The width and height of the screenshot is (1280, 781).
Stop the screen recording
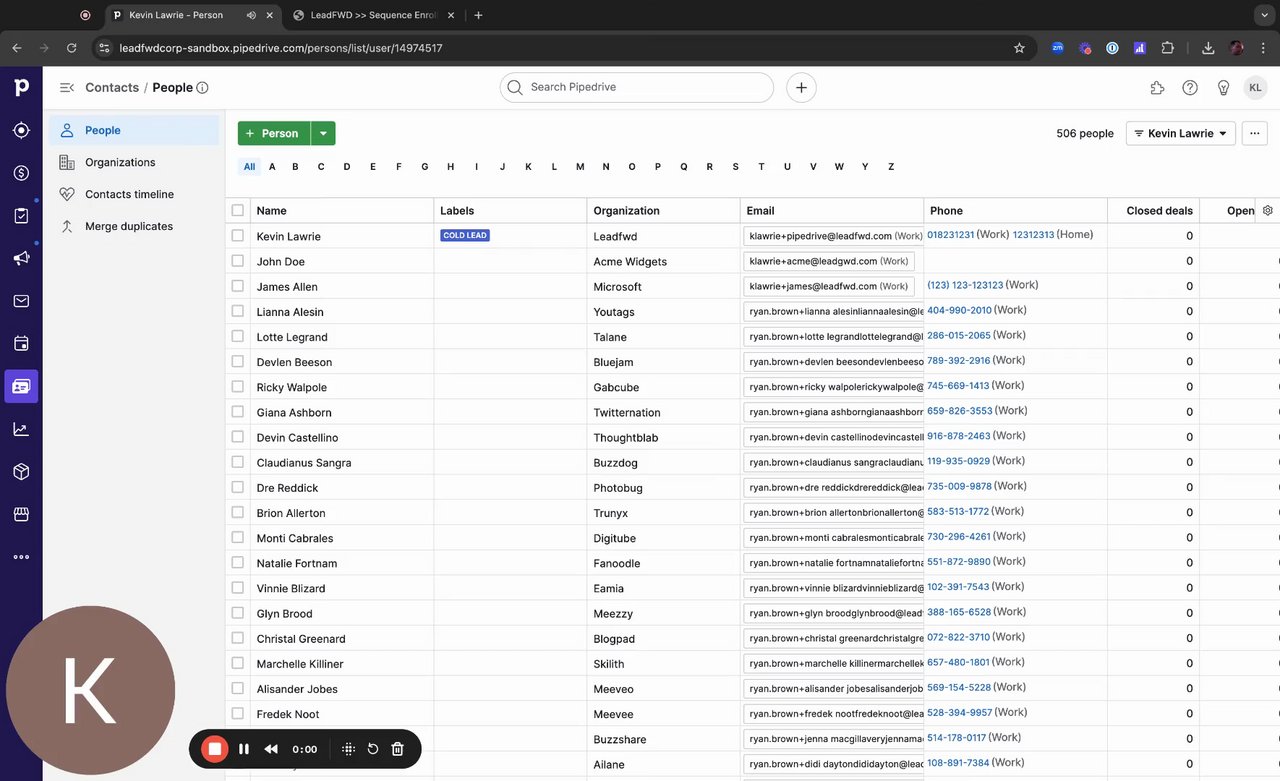click(214, 749)
